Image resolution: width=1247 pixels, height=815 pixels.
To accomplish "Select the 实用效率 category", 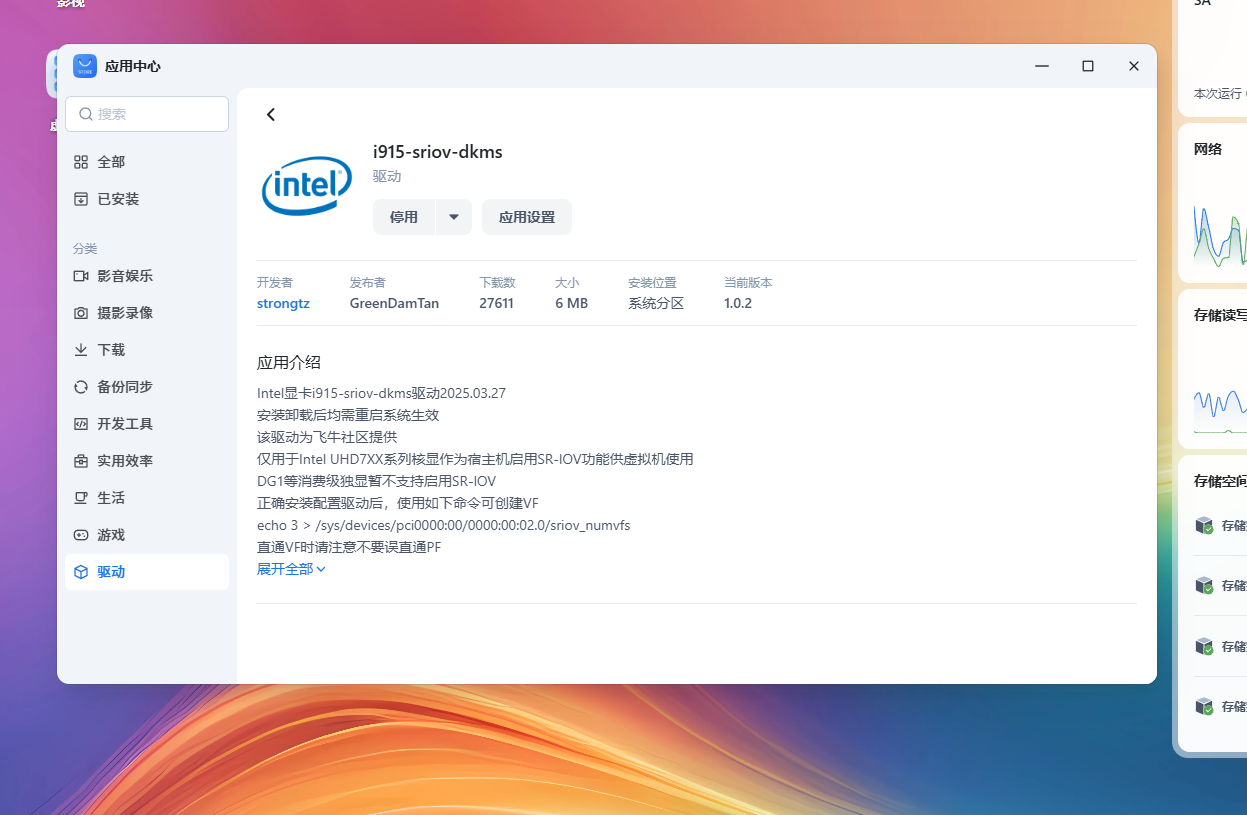I will (147, 461).
